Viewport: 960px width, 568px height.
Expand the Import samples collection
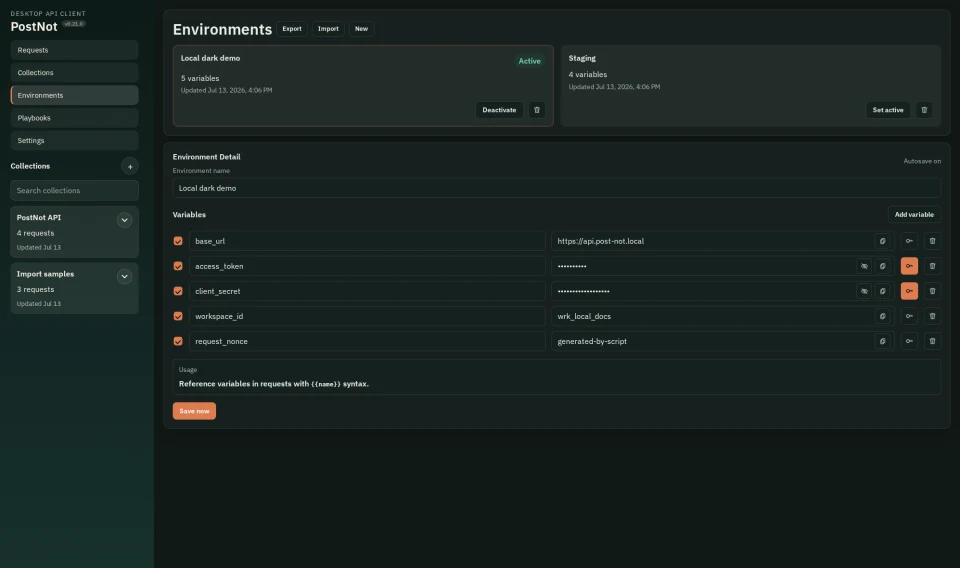124,277
